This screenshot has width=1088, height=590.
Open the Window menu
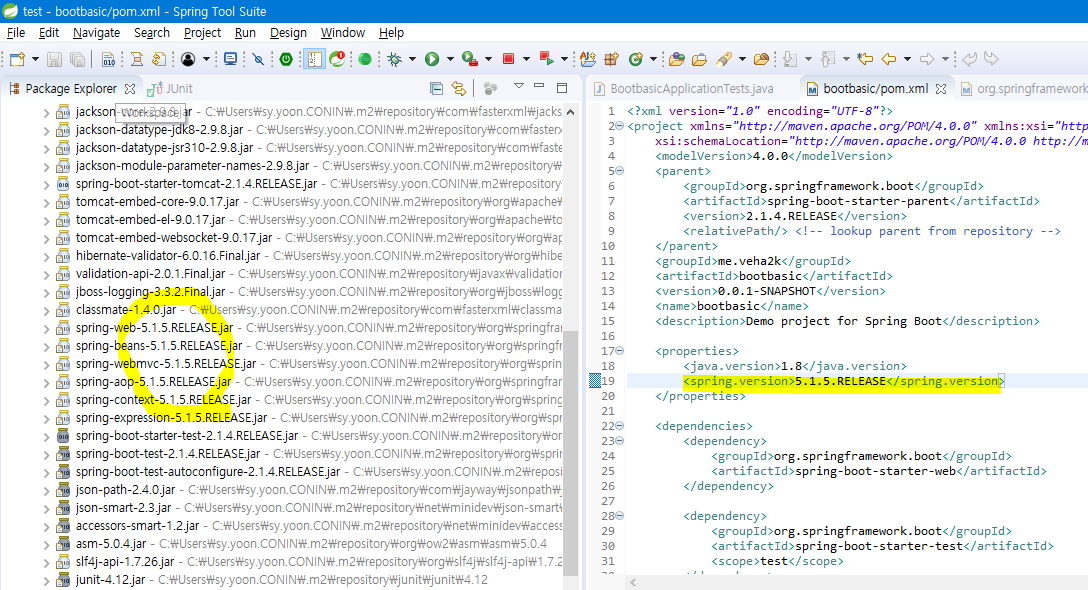343,33
